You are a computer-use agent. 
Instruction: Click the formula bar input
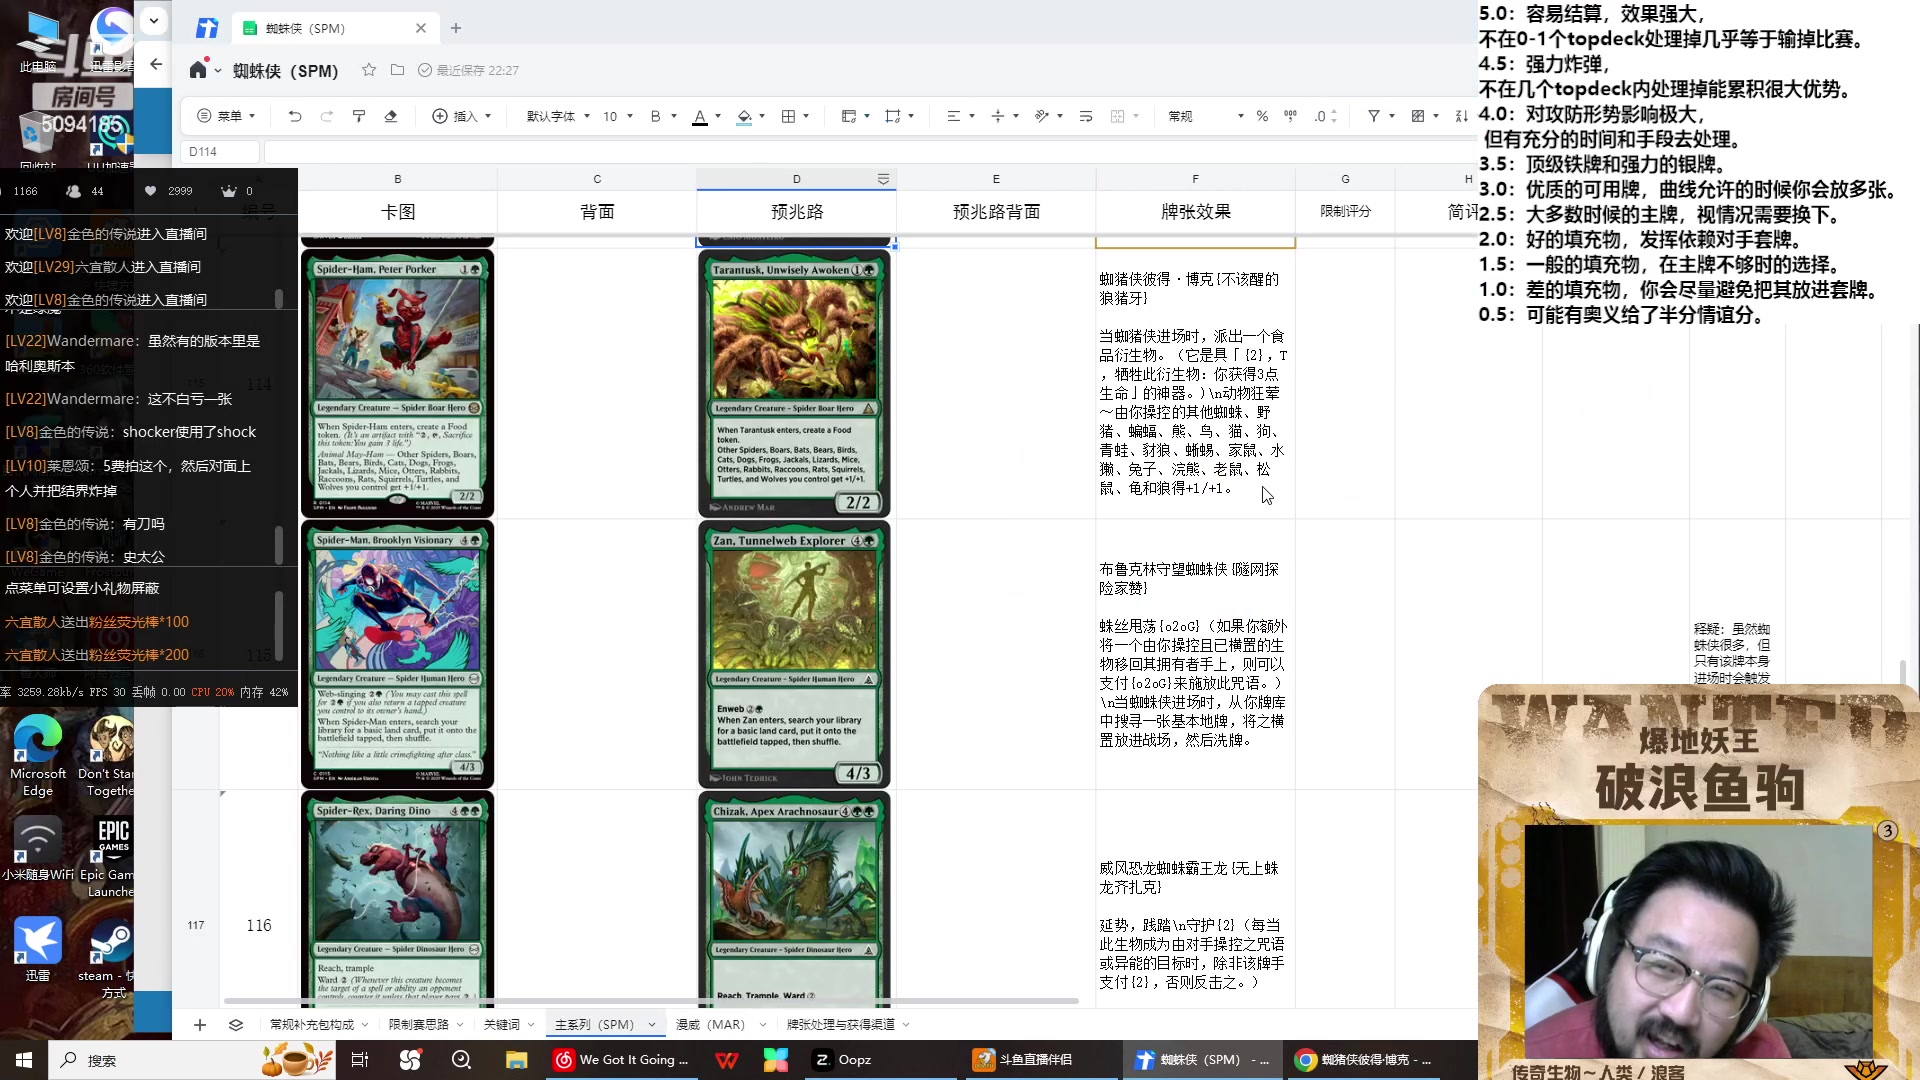point(868,152)
